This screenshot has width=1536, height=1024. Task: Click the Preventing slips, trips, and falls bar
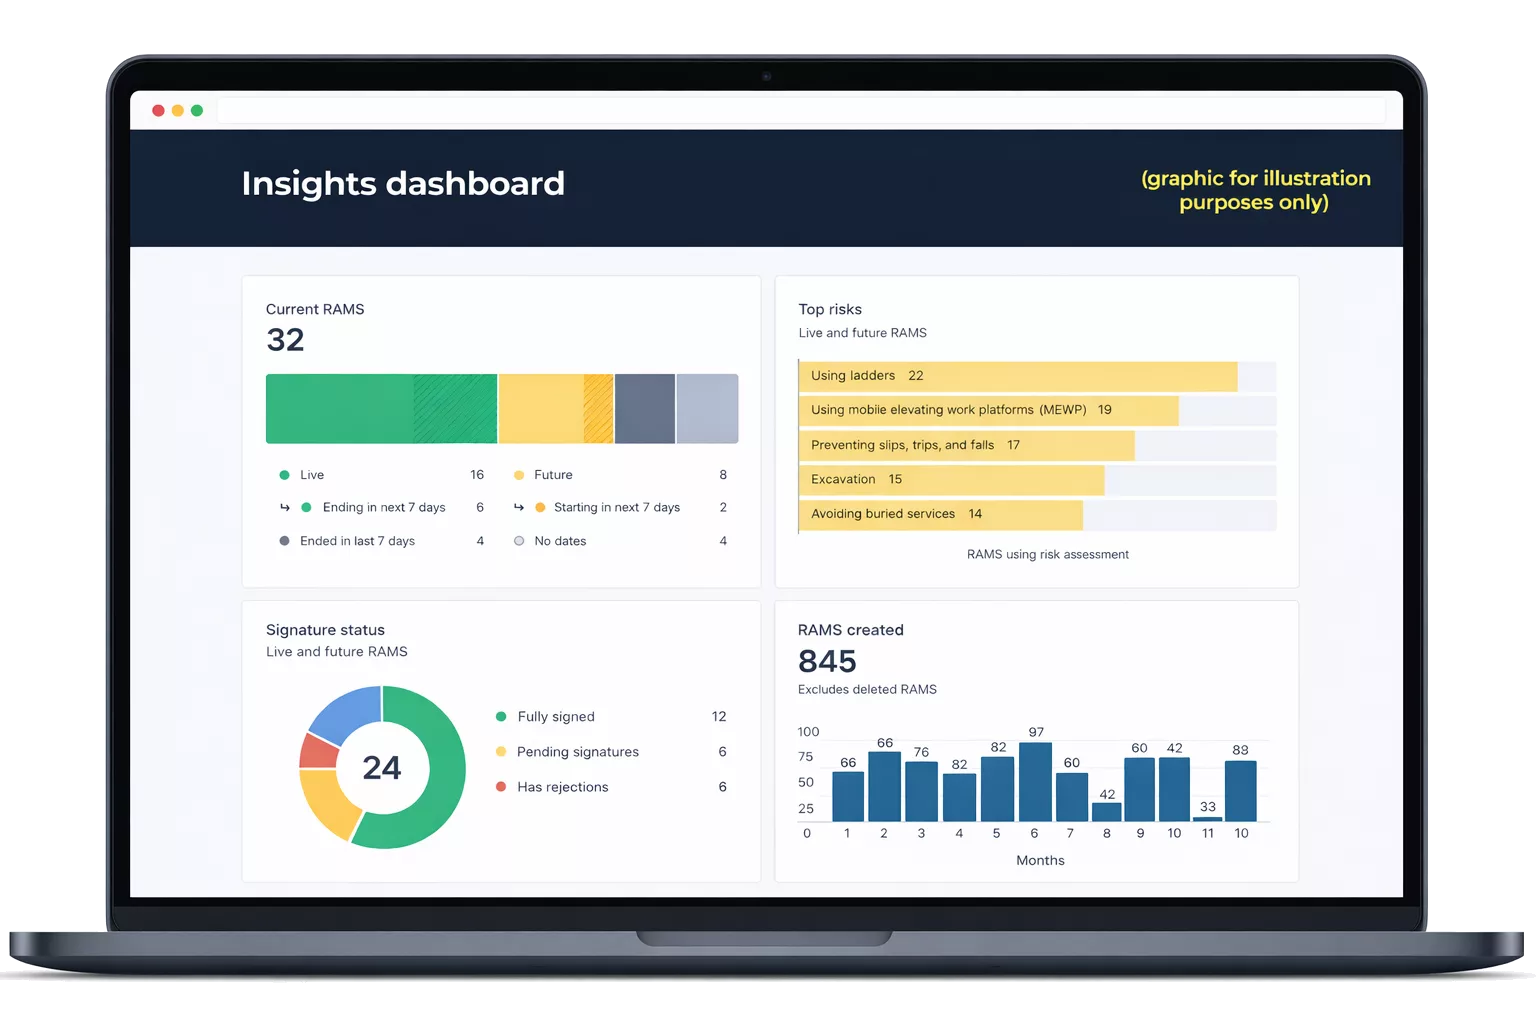[x=966, y=445]
